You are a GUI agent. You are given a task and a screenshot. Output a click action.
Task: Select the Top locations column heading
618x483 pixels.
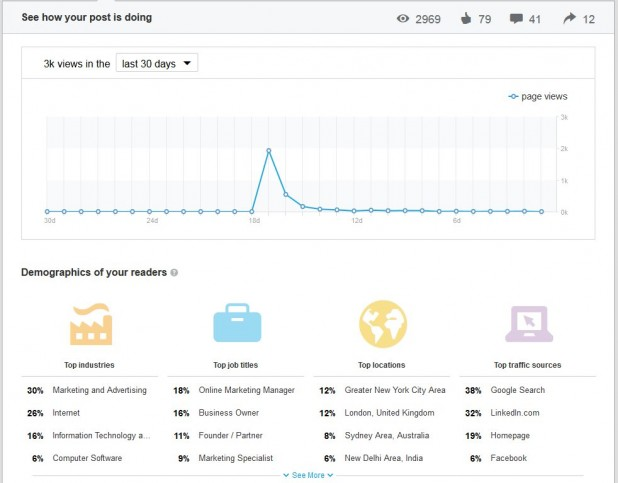click(382, 365)
